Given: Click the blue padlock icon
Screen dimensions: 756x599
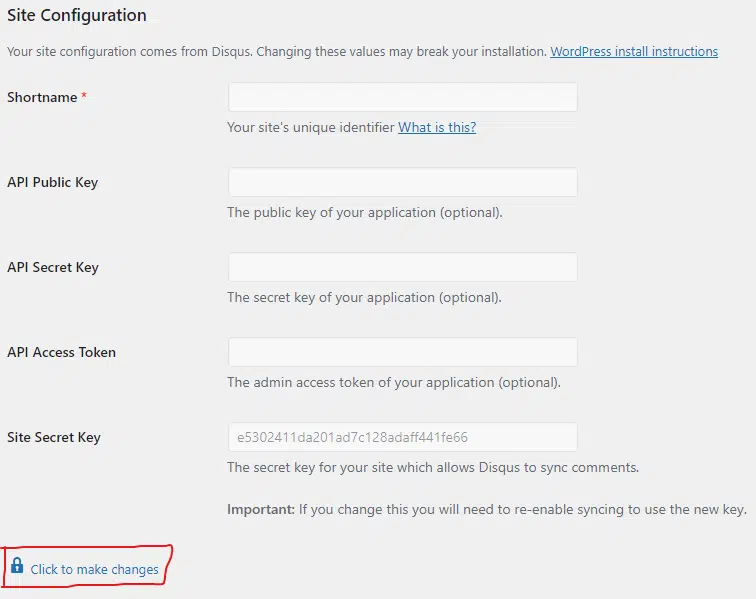Looking at the screenshot, I should pos(17,565).
